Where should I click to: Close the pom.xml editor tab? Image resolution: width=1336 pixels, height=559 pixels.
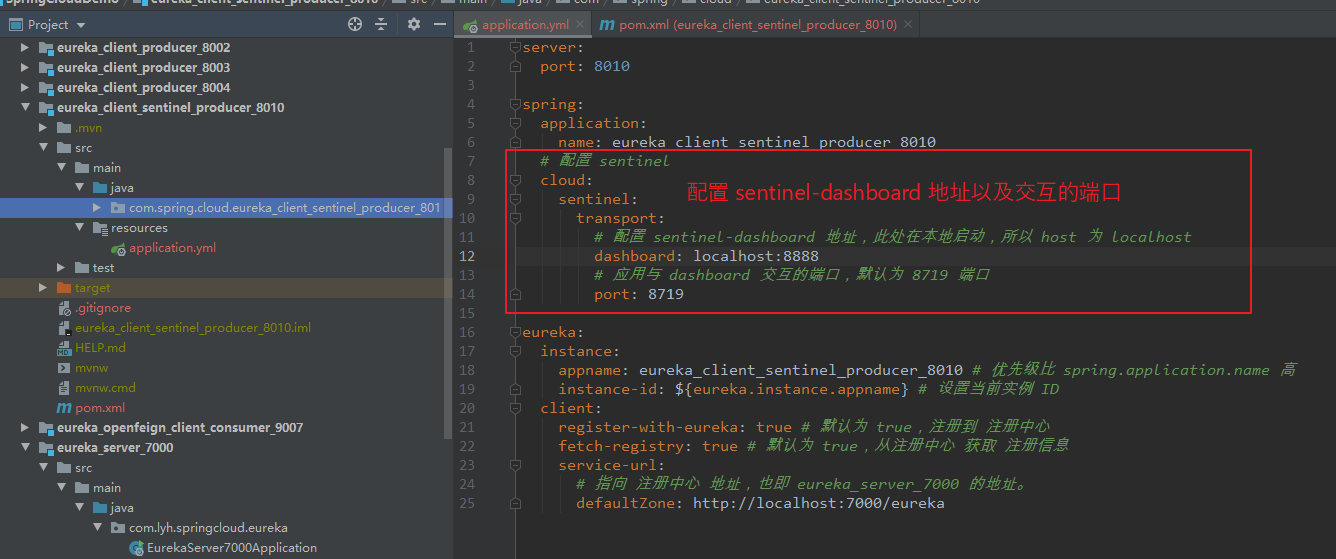906,24
